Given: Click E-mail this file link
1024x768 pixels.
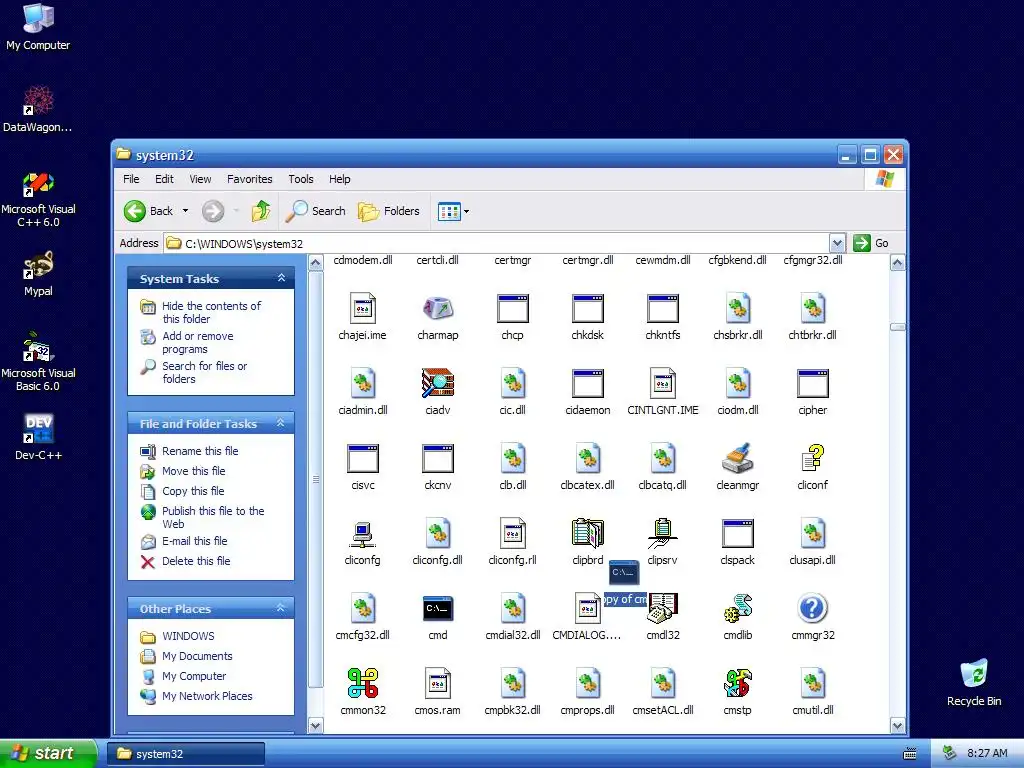Looking at the screenshot, I should pyautogui.click(x=195, y=541).
